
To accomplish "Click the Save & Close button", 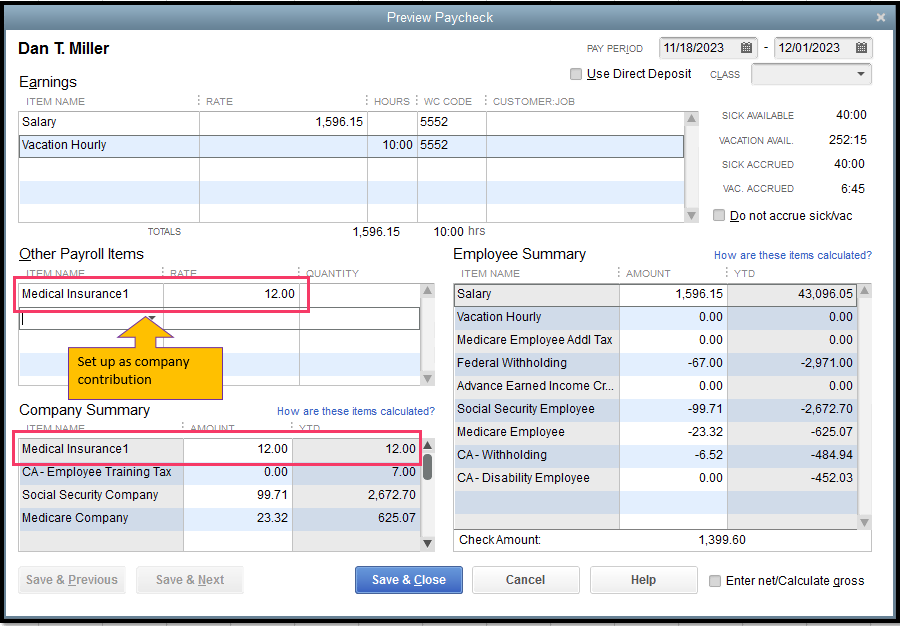I will pos(408,580).
